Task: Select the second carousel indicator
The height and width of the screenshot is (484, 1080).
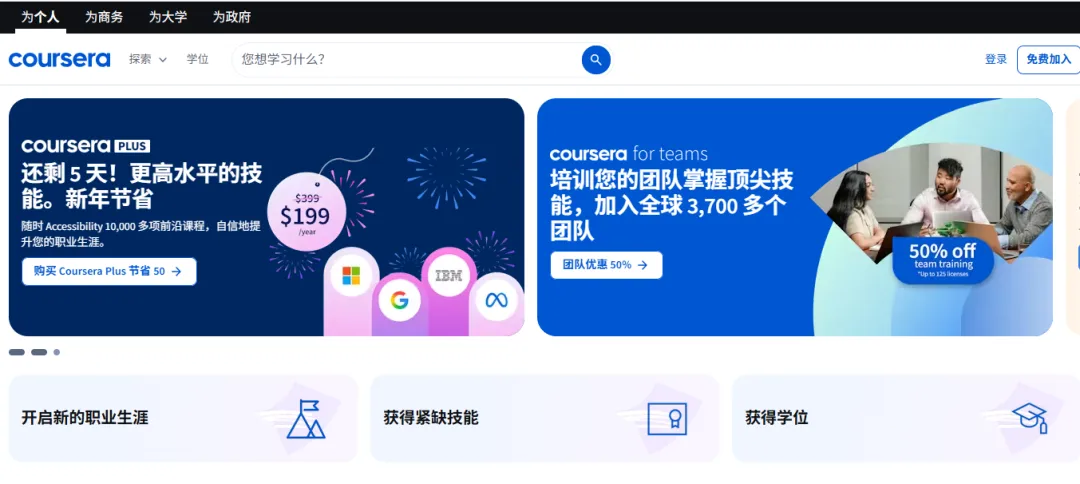Action: [x=39, y=352]
